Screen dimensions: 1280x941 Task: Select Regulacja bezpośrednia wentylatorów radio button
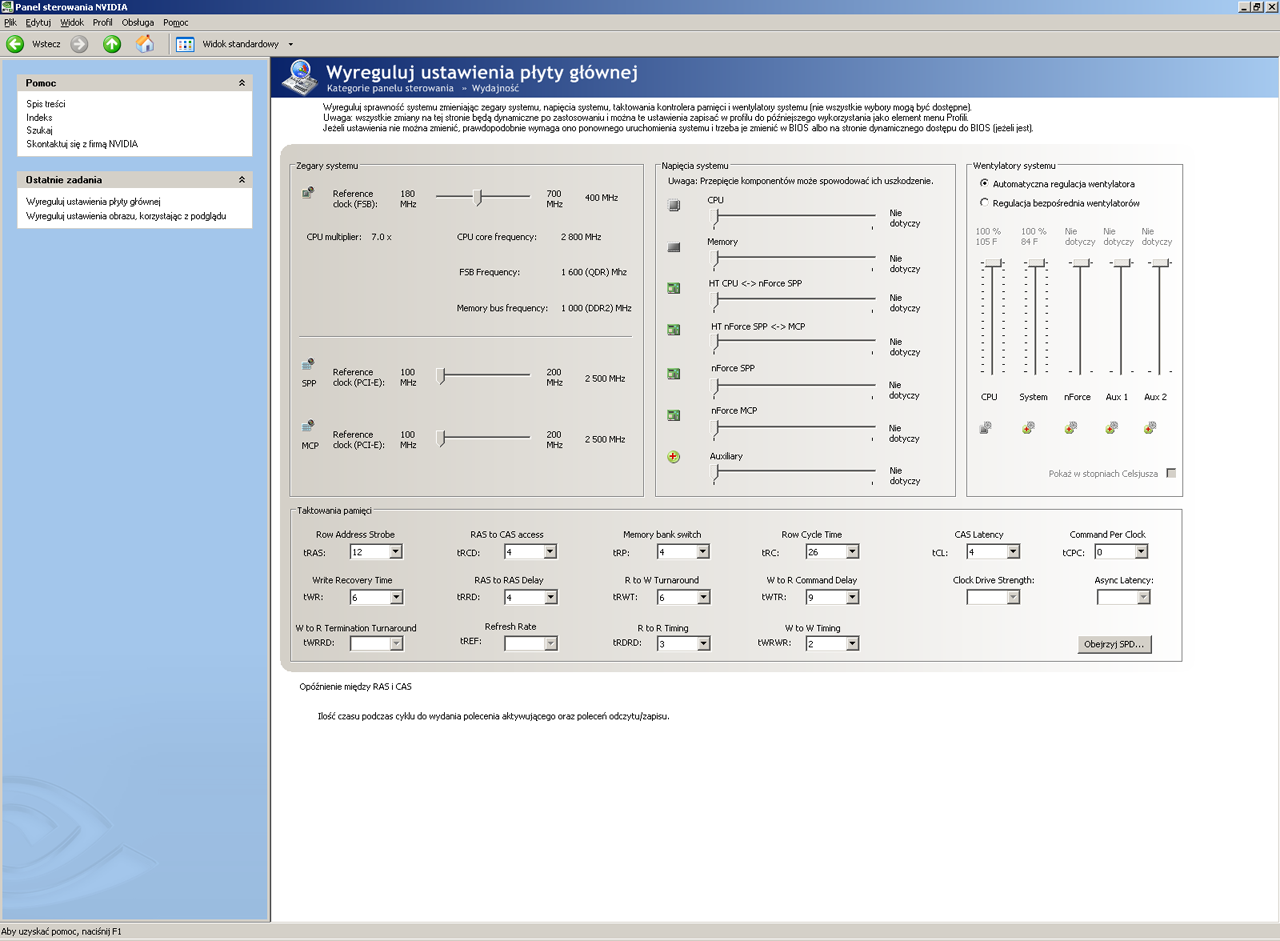tap(985, 203)
